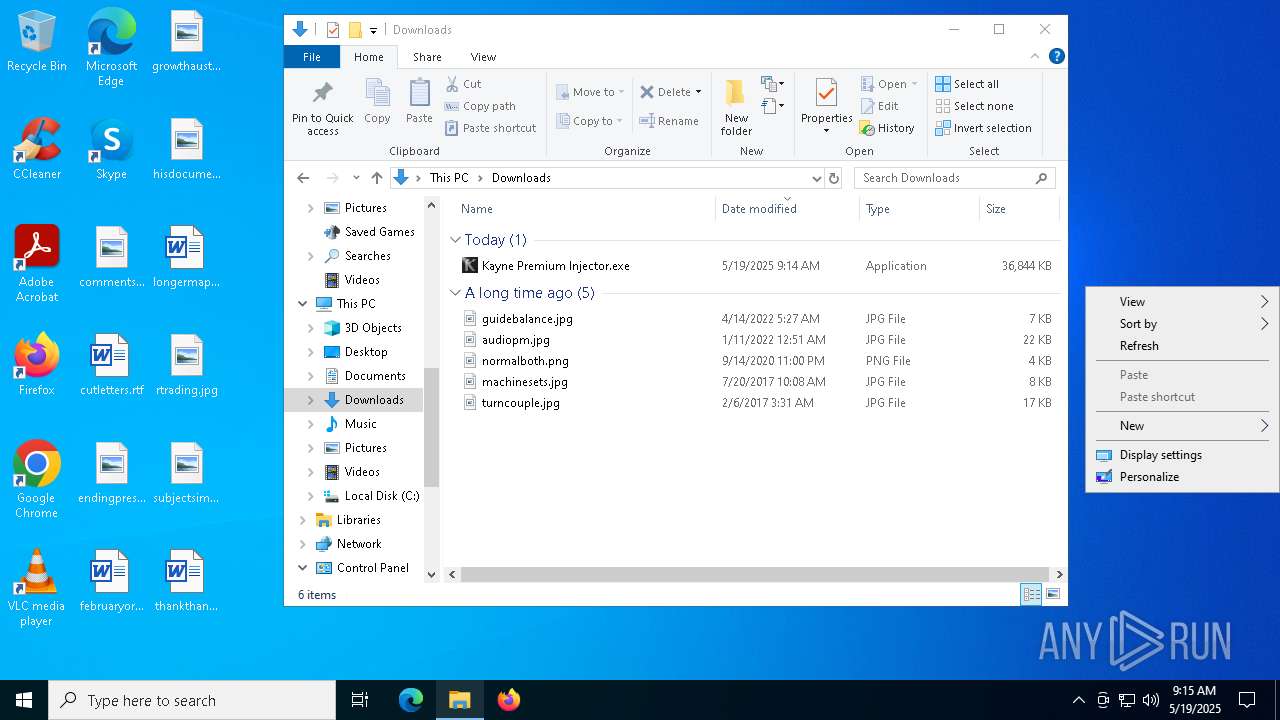The image size is (1280, 720).
Task: Click Paste shortcut in ribbon
Action: [490, 128]
